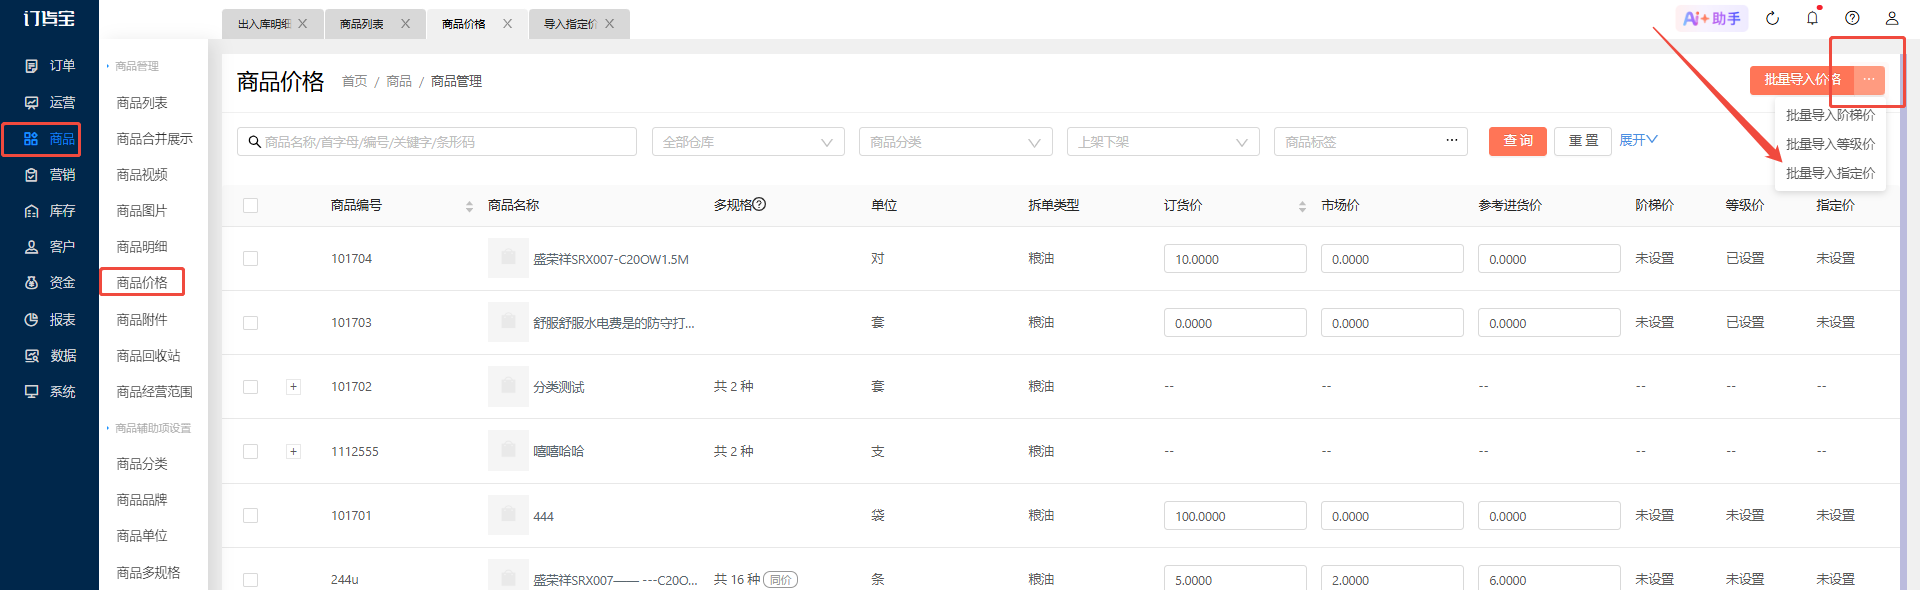Image resolution: width=1920 pixels, height=590 pixels.
Task: Open the 报表 reports sidebar icon
Action: [x=31, y=320]
